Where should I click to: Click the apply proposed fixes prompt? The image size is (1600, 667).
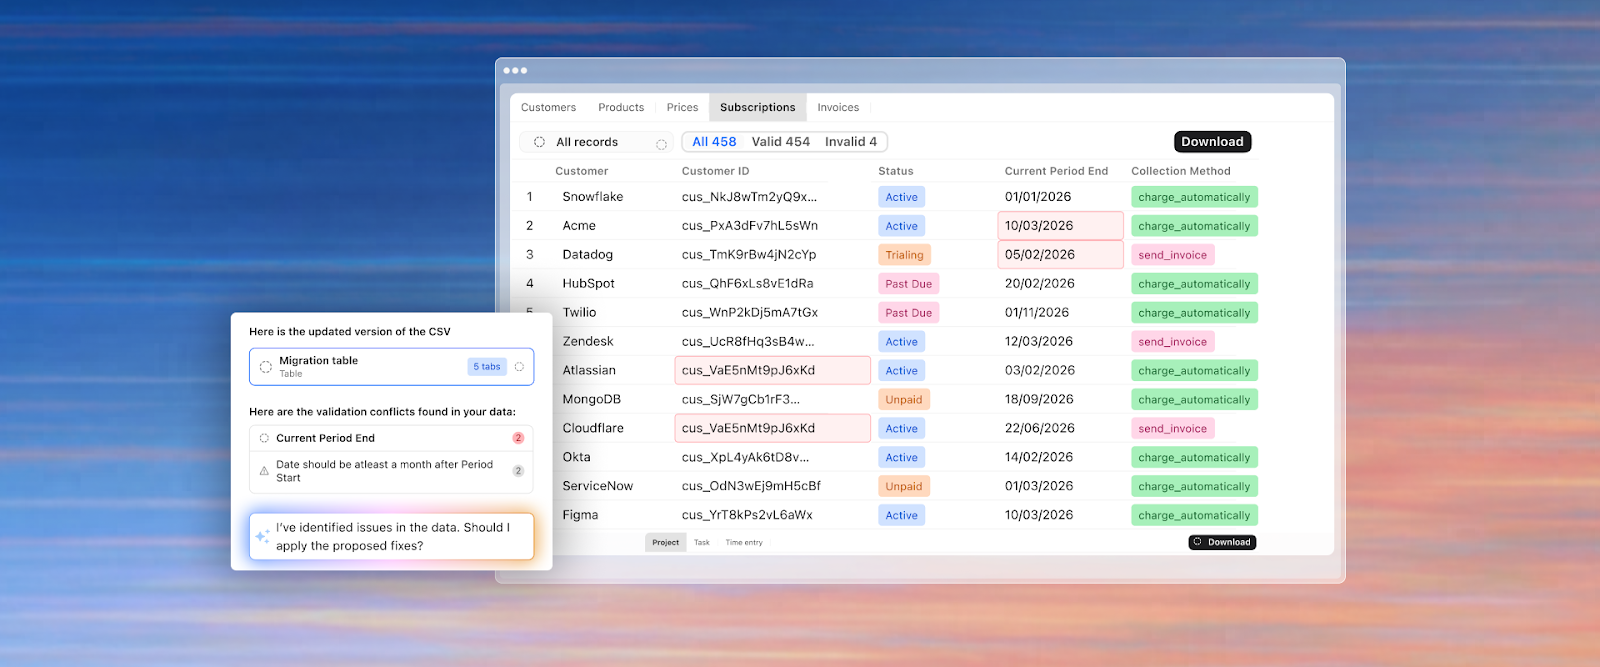click(x=391, y=537)
